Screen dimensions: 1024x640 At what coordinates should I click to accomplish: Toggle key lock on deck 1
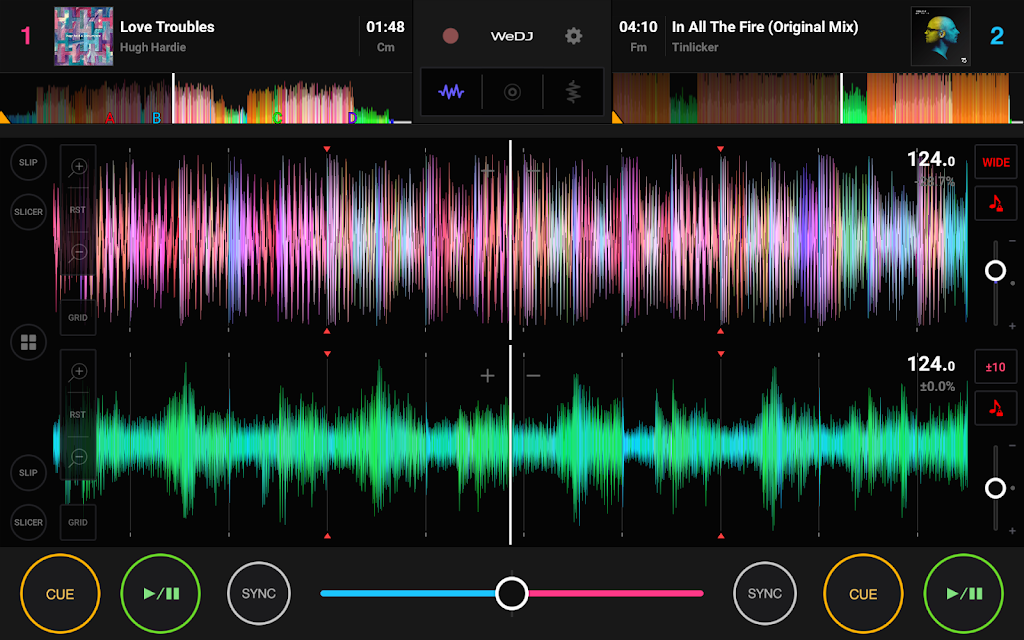tap(995, 202)
